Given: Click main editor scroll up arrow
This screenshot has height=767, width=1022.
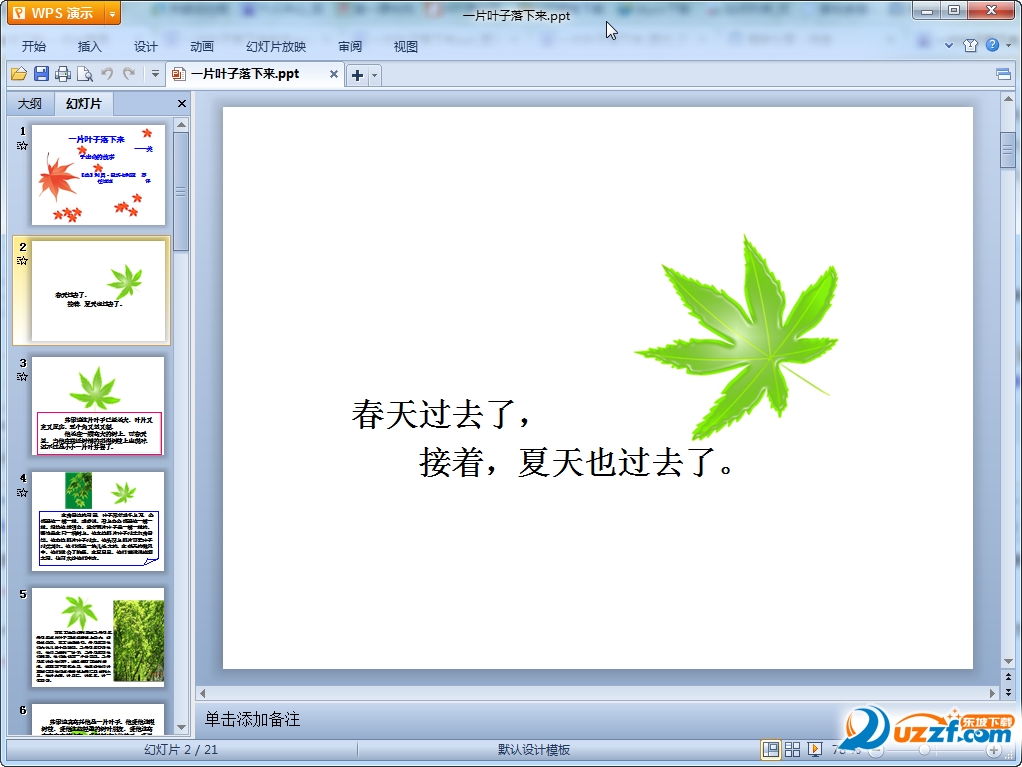Looking at the screenshot, I should click(x=1008, y=99).
